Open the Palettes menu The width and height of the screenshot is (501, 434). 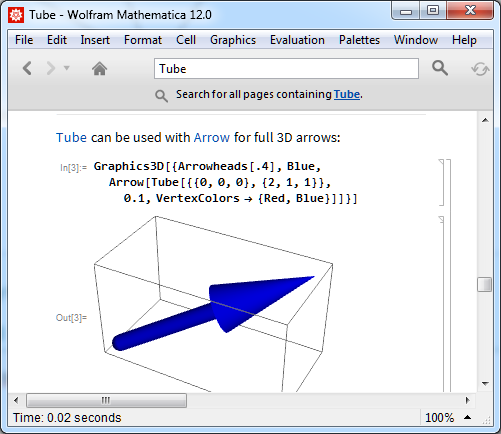tap(359, 40)
